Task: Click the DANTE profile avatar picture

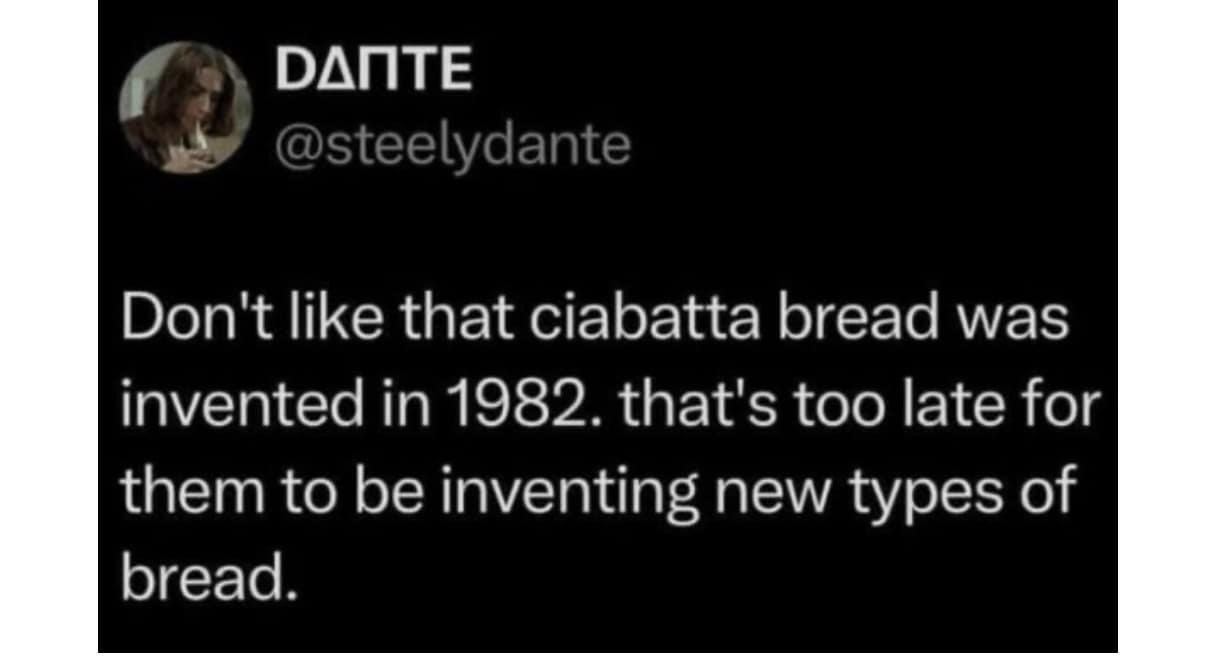Action: tap(185, 110)
